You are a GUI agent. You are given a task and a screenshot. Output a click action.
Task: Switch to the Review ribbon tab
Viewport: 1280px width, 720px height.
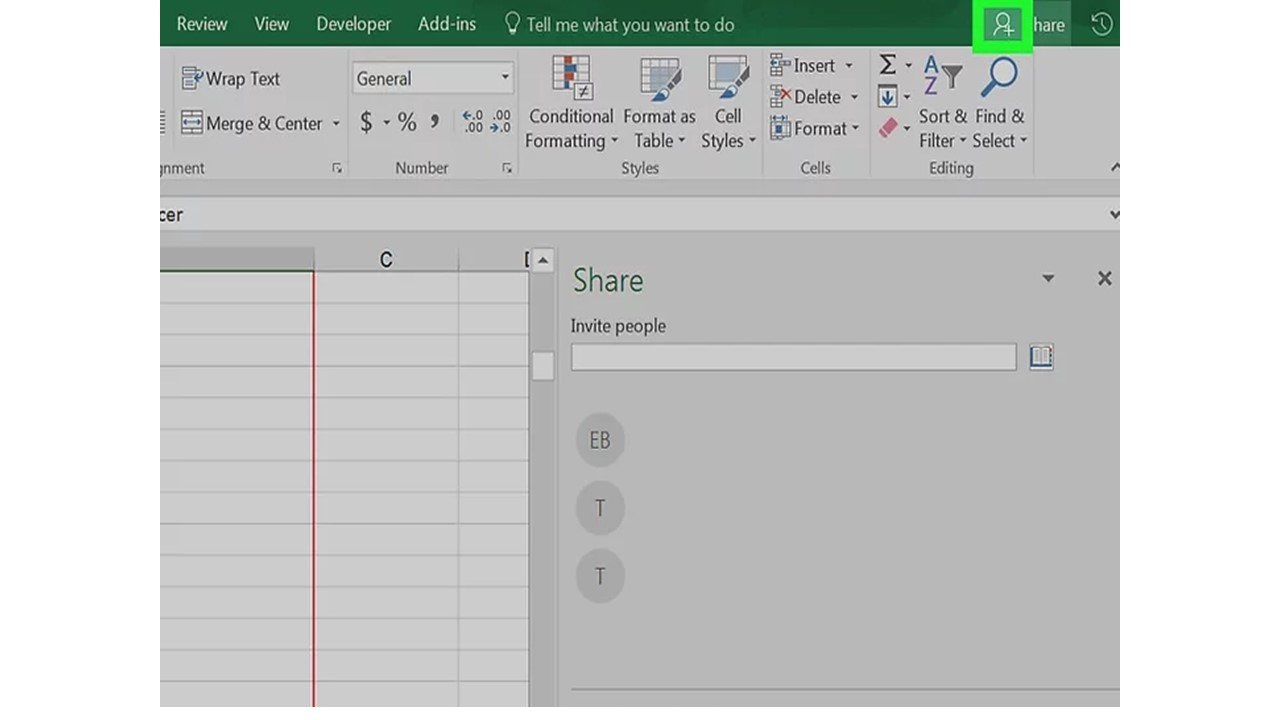(201, 24)
